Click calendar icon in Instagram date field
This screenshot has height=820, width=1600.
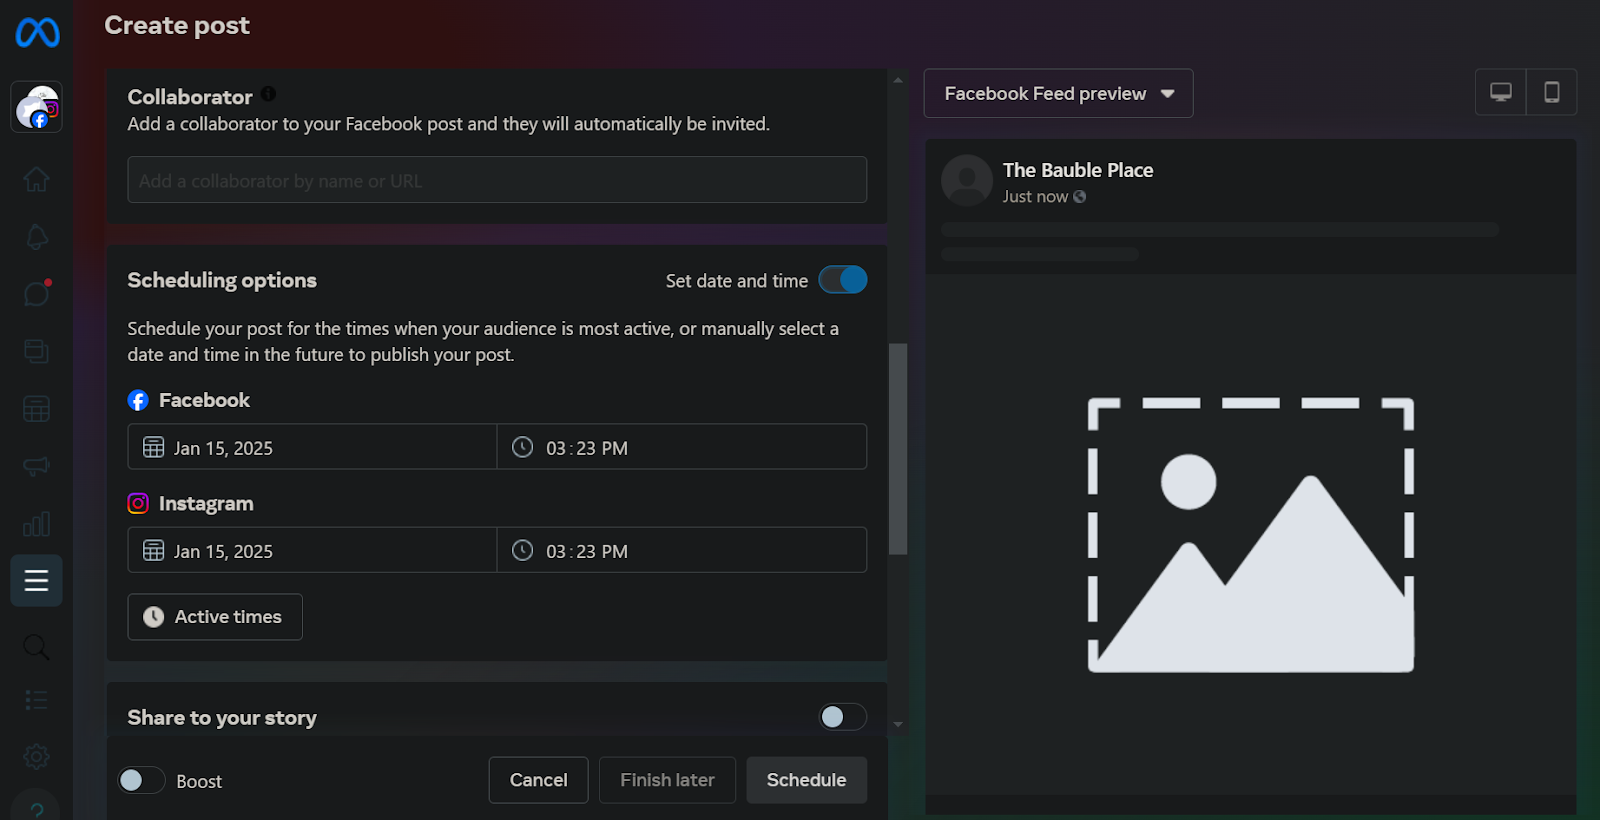[x=153, y=550]
